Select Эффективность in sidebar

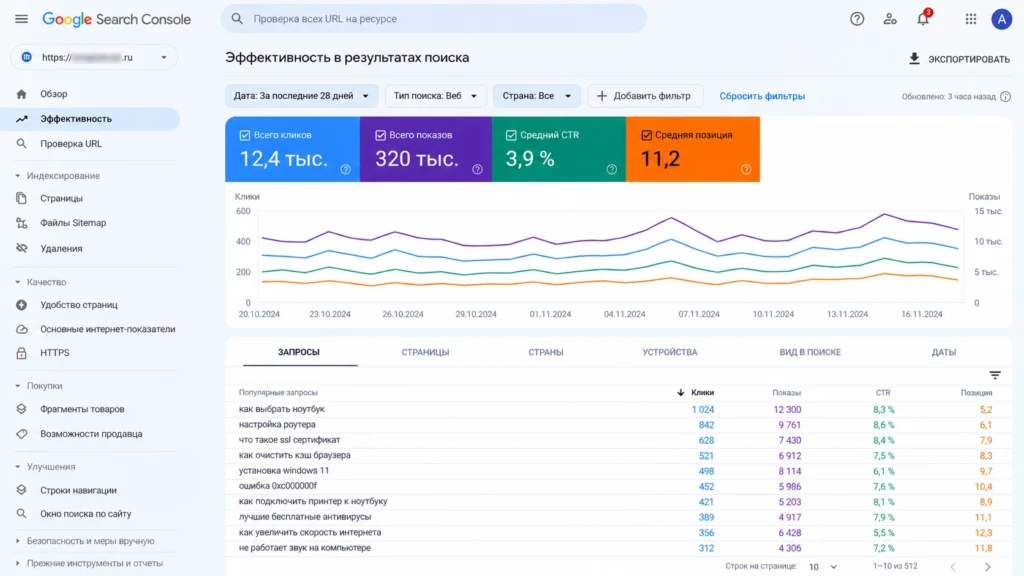point(90,119)
